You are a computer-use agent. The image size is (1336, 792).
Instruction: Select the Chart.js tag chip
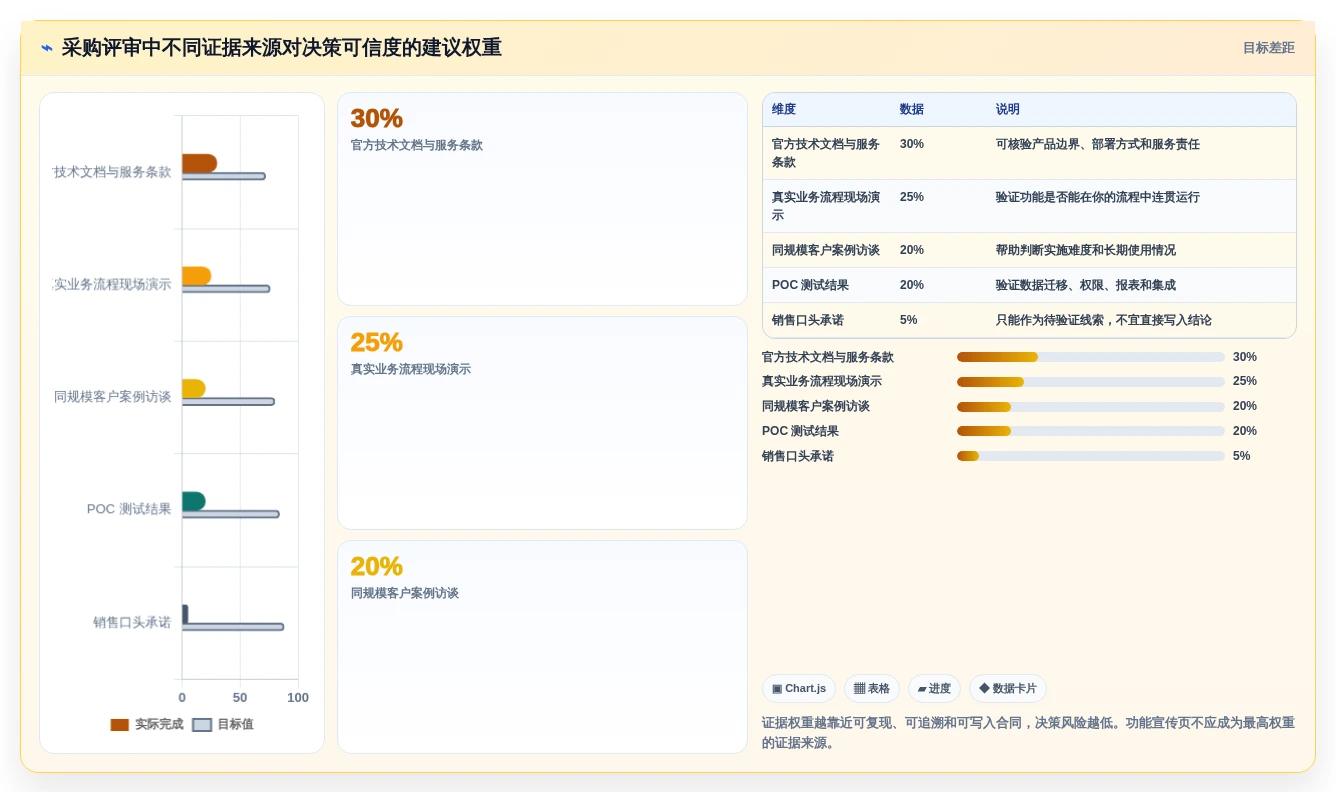tap(799, 688)
